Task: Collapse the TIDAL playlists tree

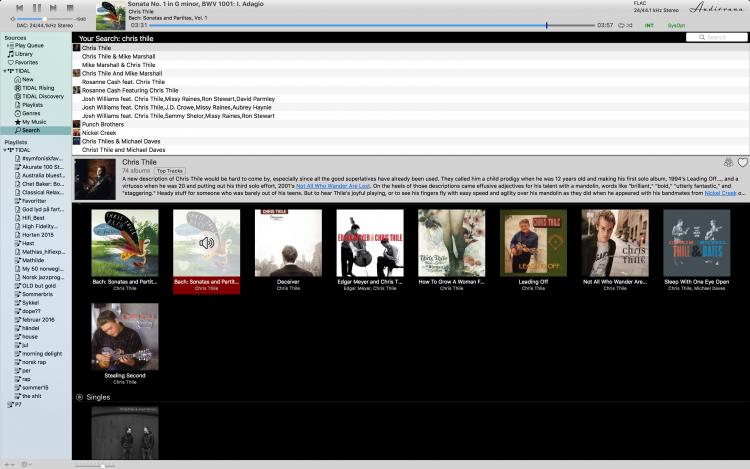Action: click(x=5, y=150)
